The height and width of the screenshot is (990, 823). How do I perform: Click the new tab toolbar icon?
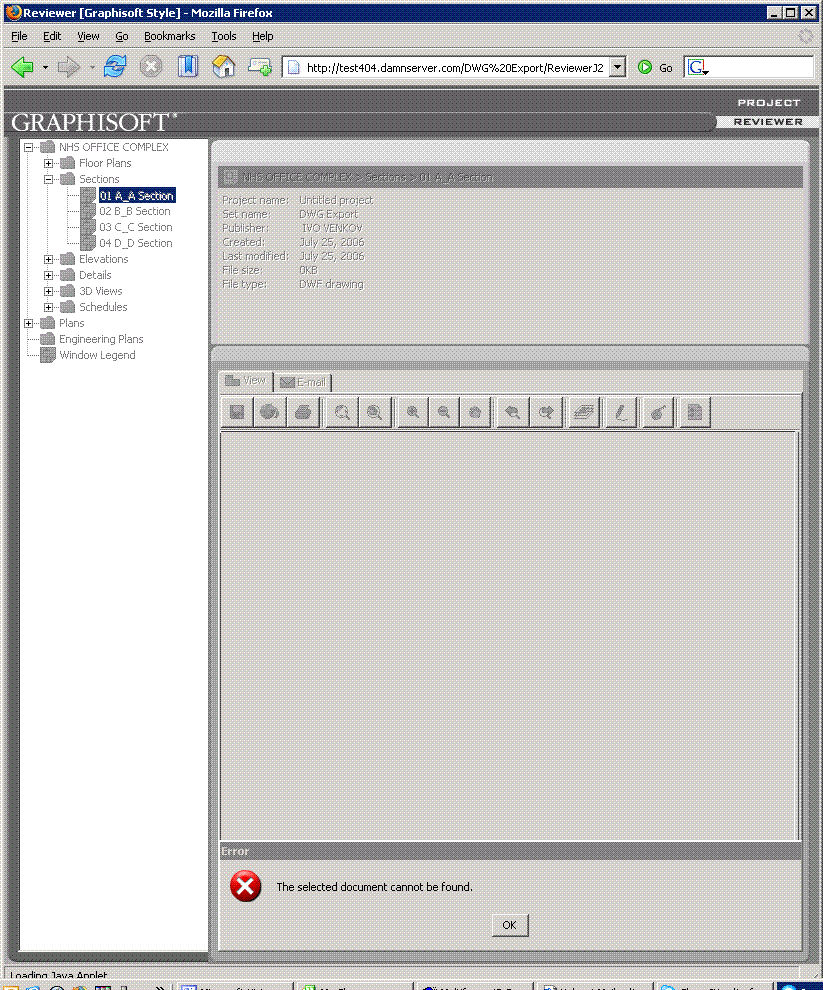260,66
